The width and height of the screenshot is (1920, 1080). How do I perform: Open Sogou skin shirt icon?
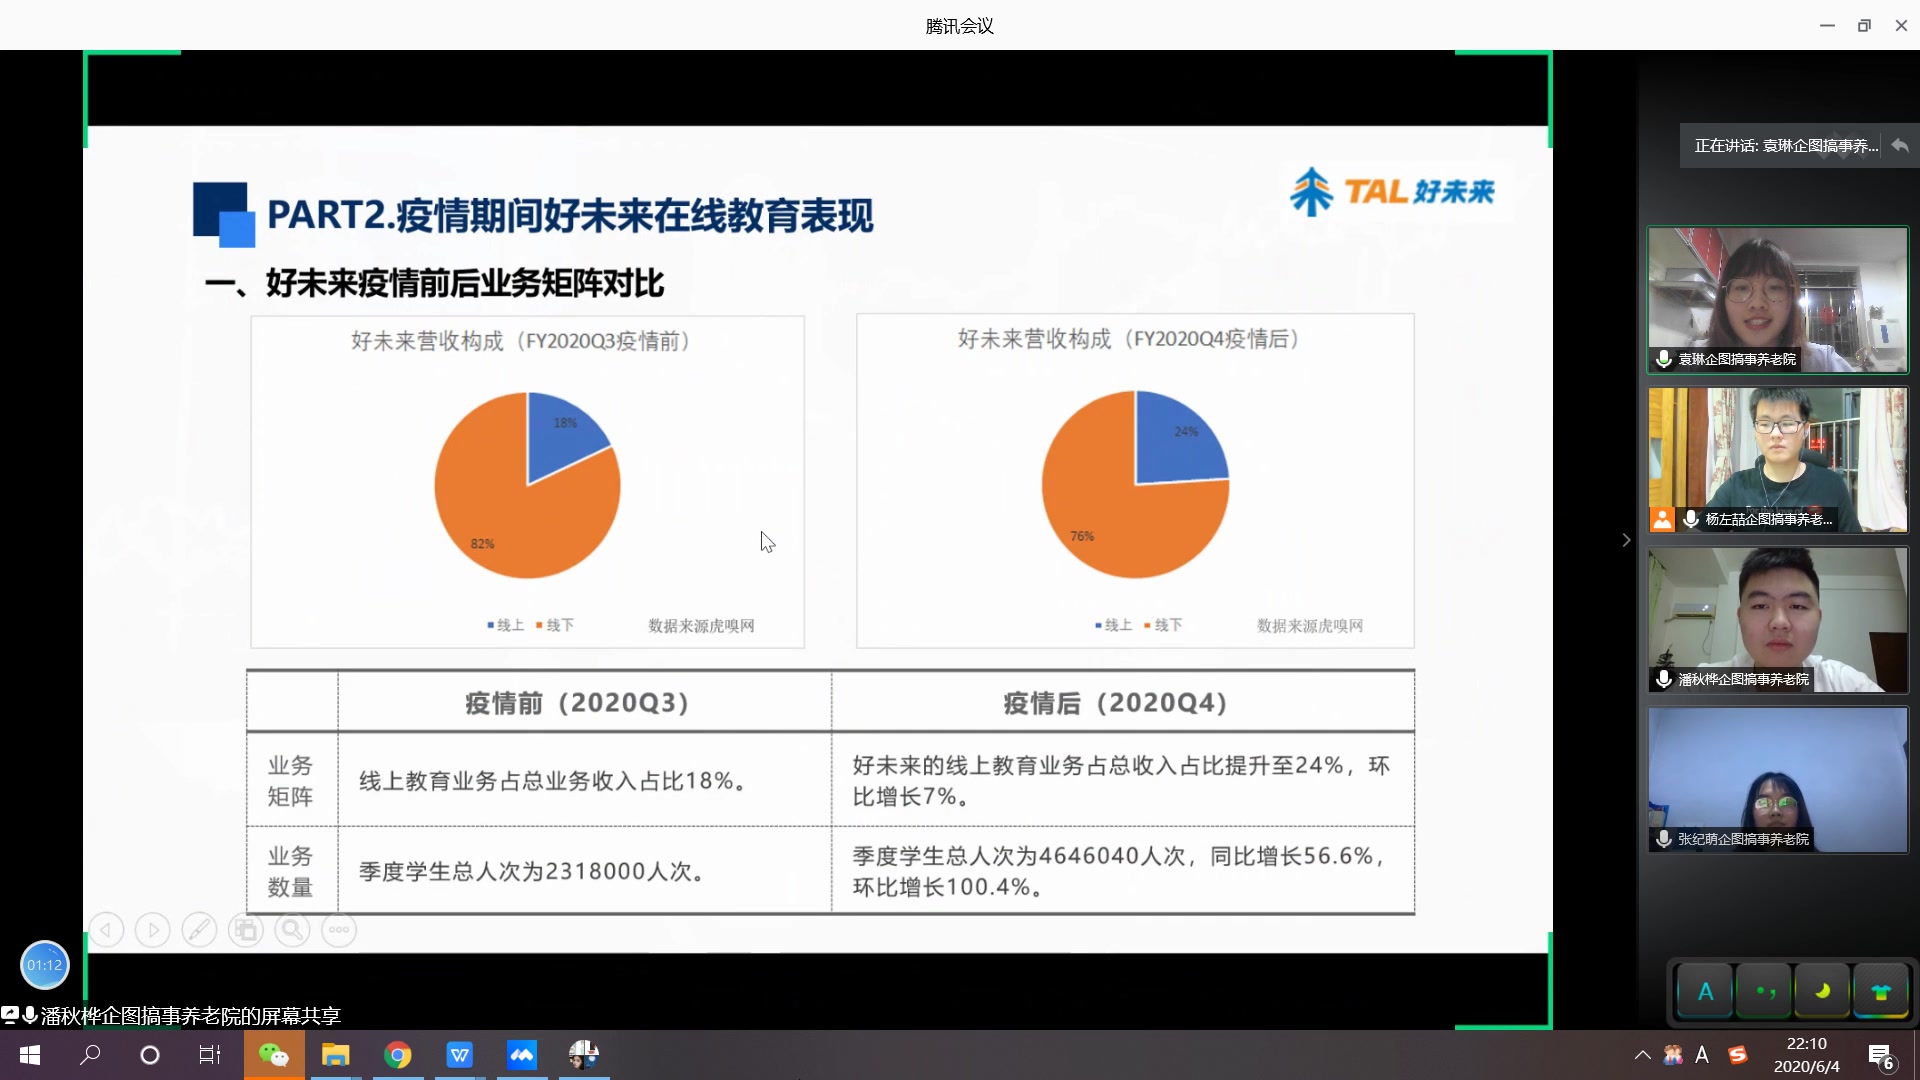1881,992
